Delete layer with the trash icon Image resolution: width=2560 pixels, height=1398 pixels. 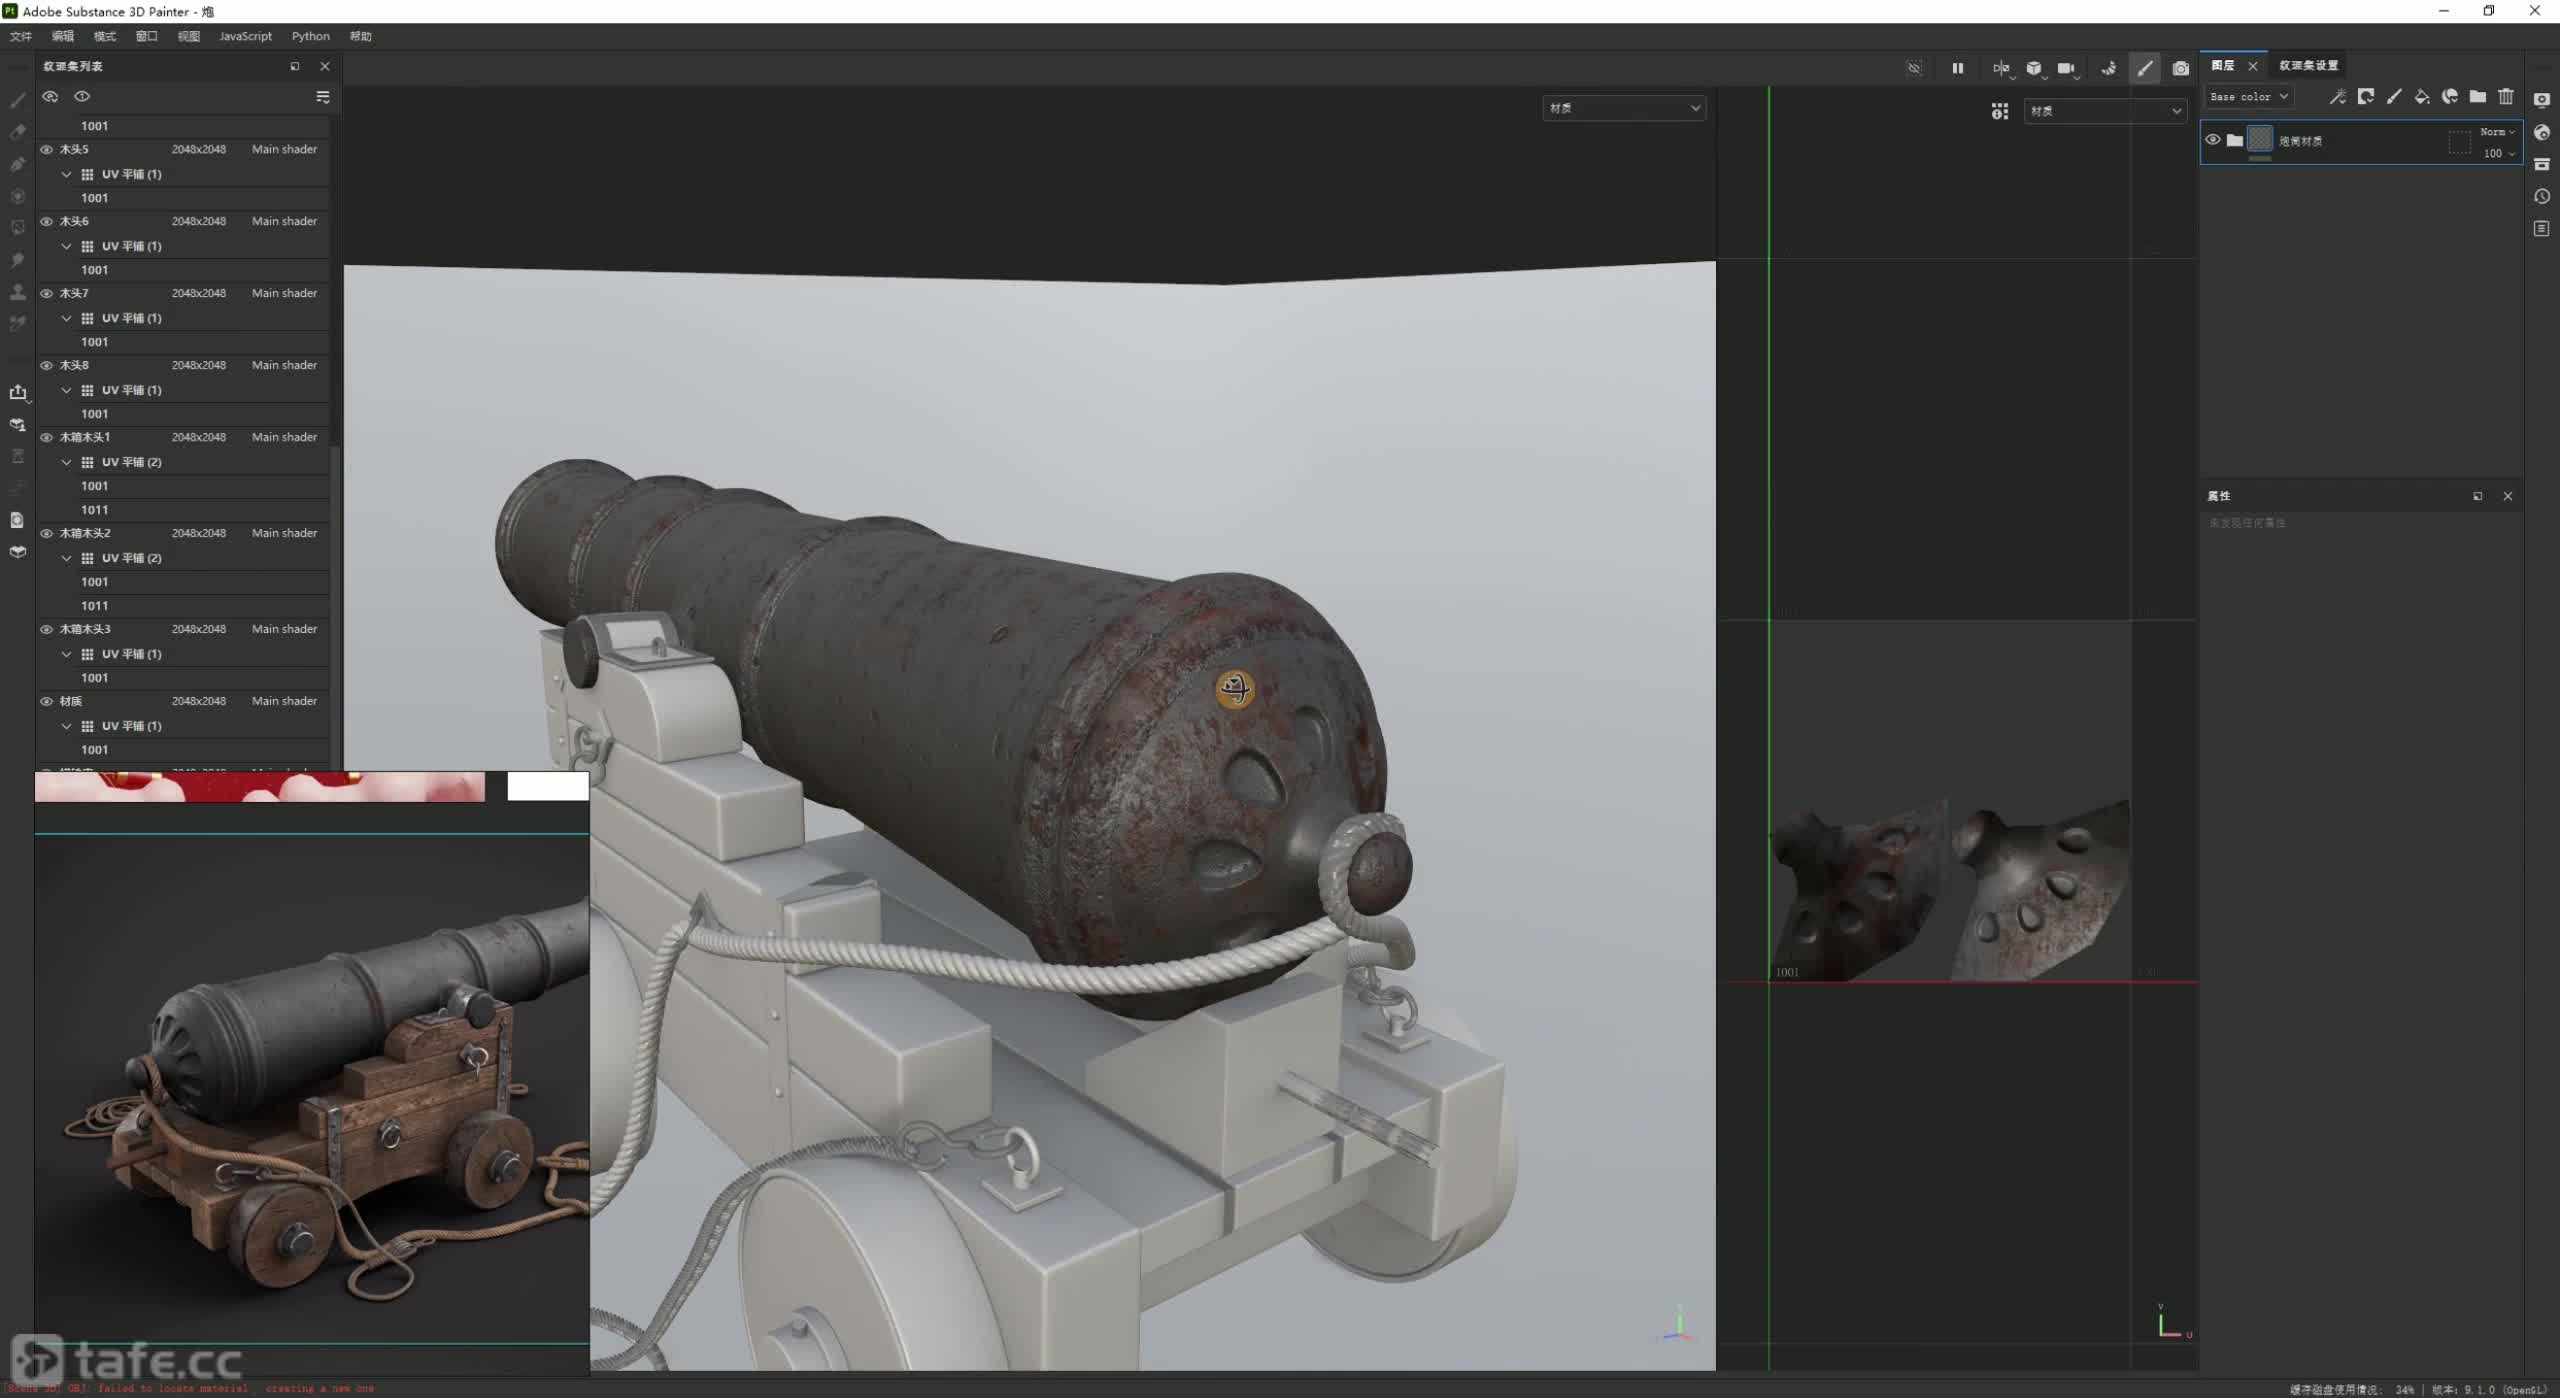click(x=2505, y=96)
